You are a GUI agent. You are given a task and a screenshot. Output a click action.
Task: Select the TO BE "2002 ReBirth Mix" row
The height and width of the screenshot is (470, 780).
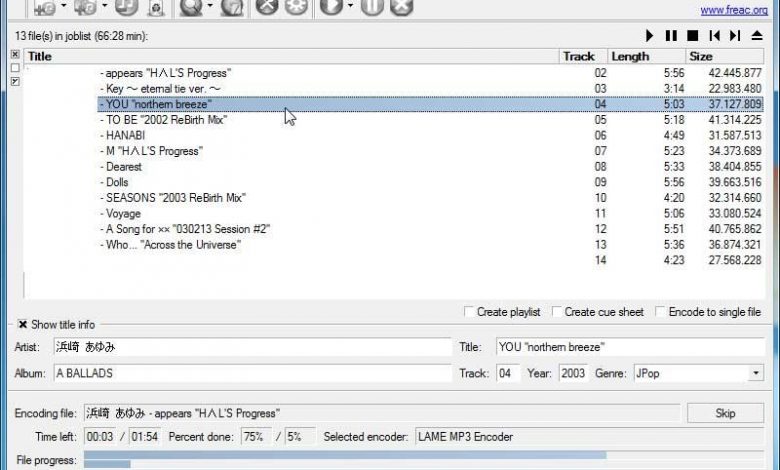click(430, 120)
